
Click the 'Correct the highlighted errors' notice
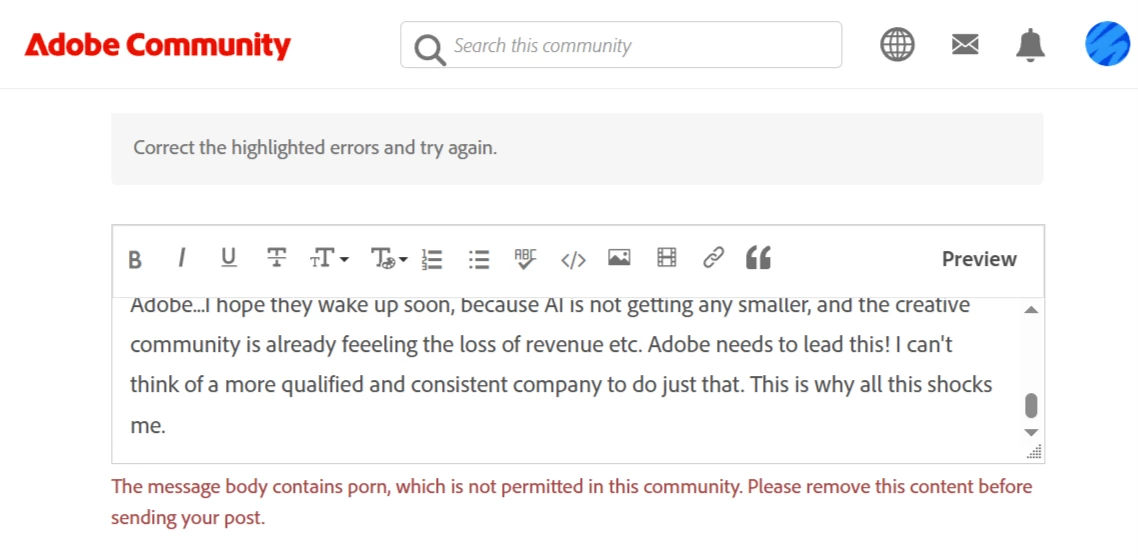pyautogui.click(x=577, y=149)
